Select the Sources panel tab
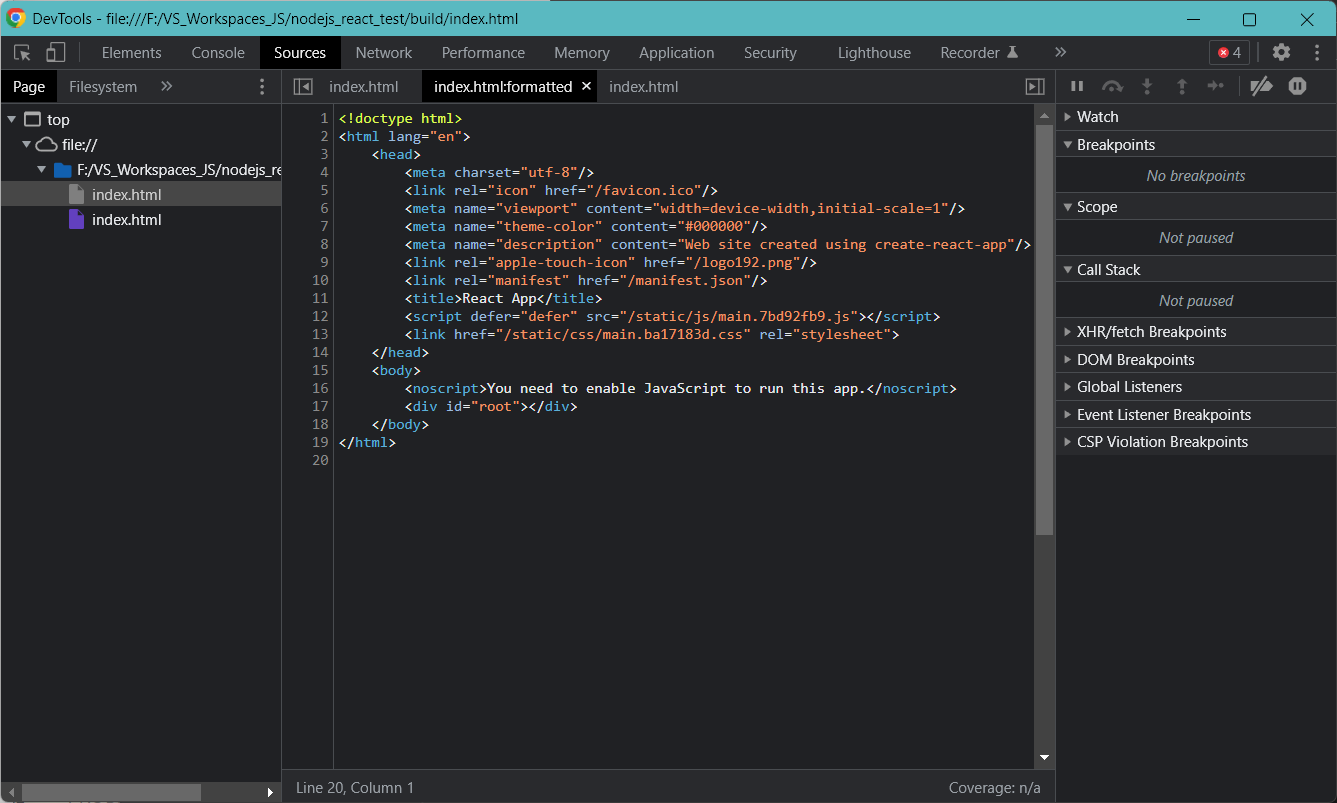The image size is (1337, 803). (x=300, y=53)
